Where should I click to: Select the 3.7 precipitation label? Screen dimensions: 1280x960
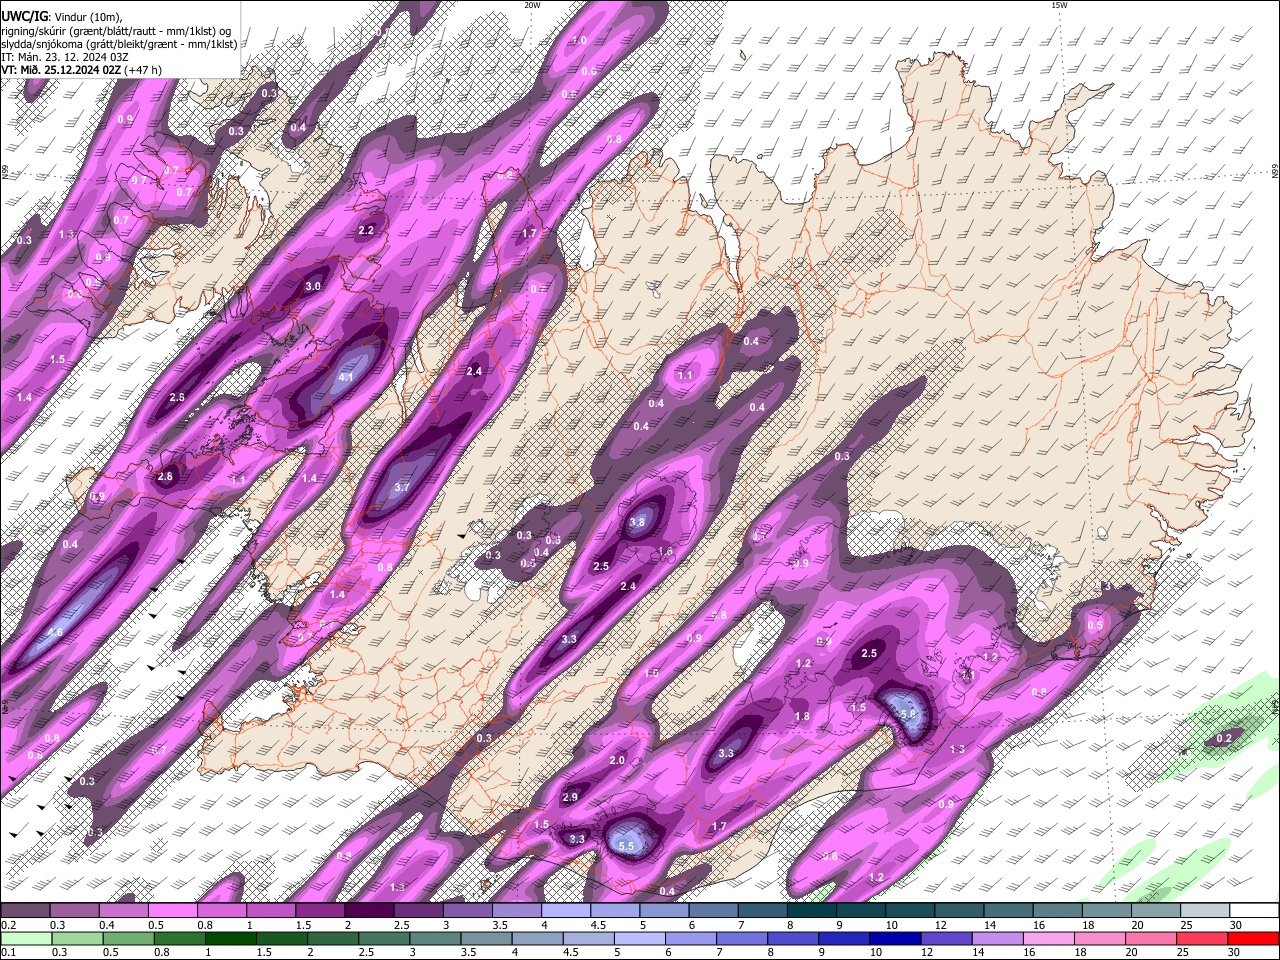402,487
